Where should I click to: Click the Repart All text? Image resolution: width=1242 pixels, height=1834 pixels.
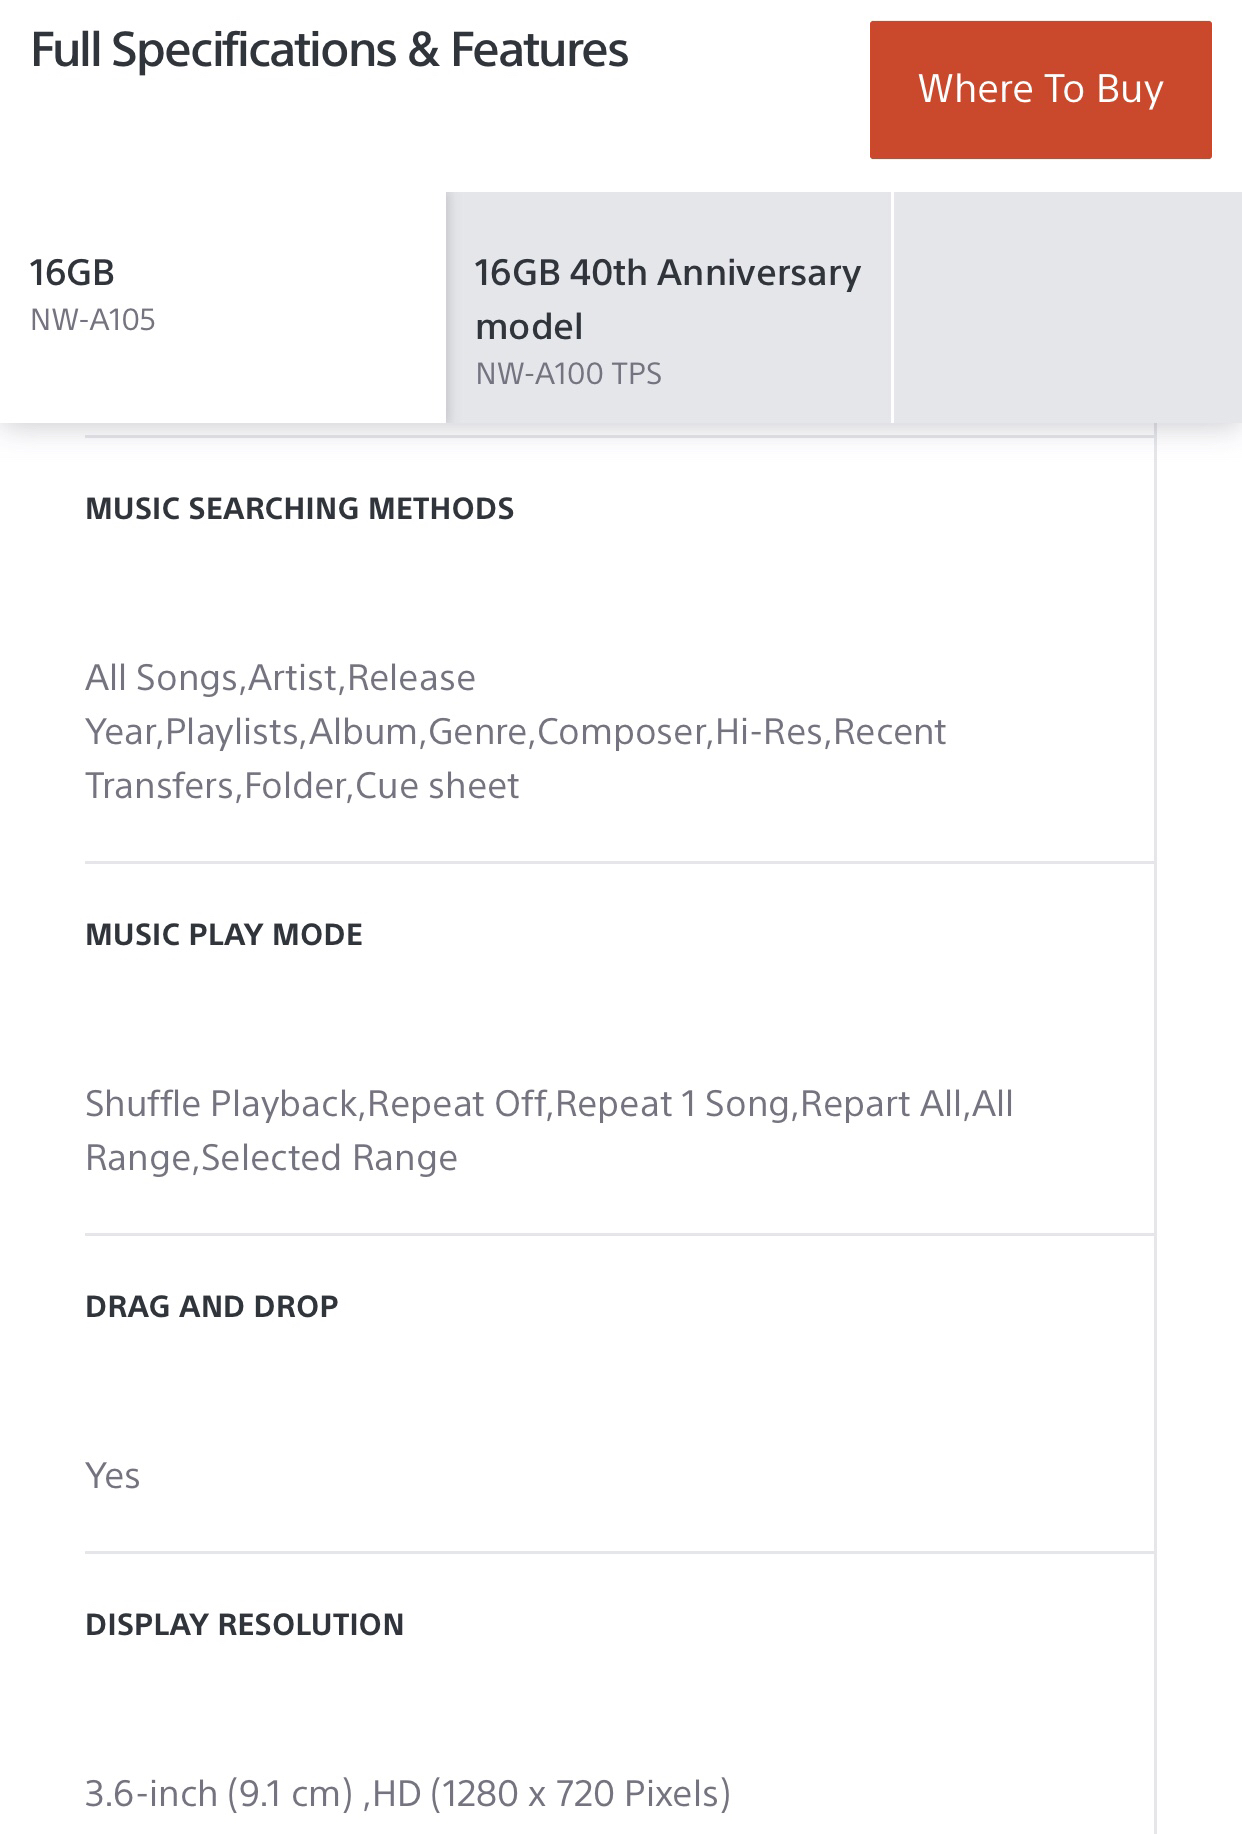[x=880, y=1104]
